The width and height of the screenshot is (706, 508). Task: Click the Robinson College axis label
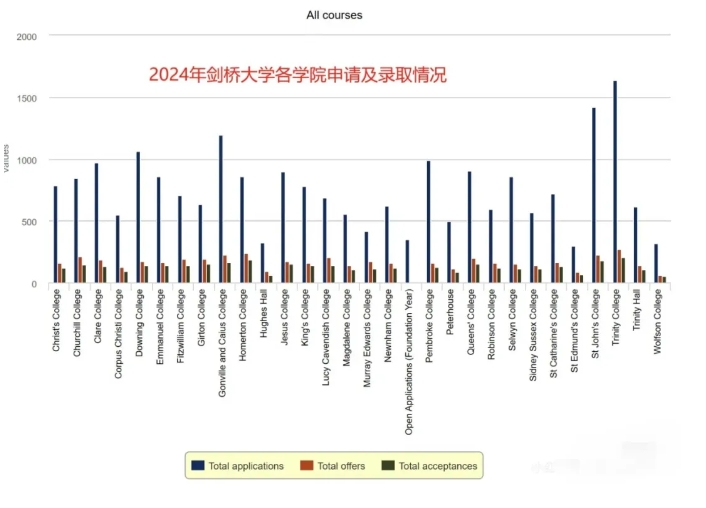click(492, 324)
